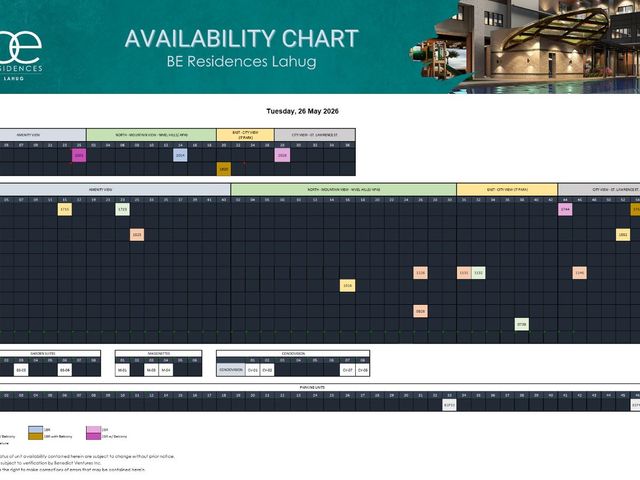Select the light green unit 0738 cell
640x480 pixels.
(x=522, y=324)
